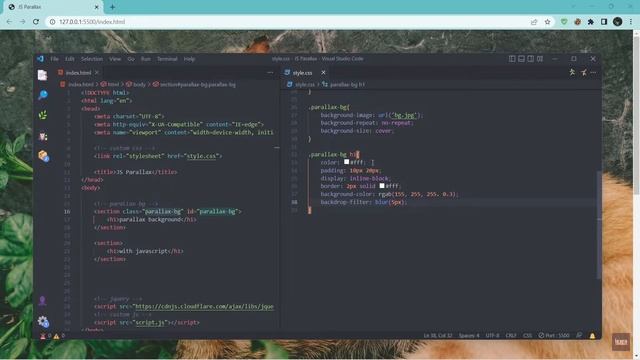
Task: Close the index.html editor tab
Action: point(97,73)
